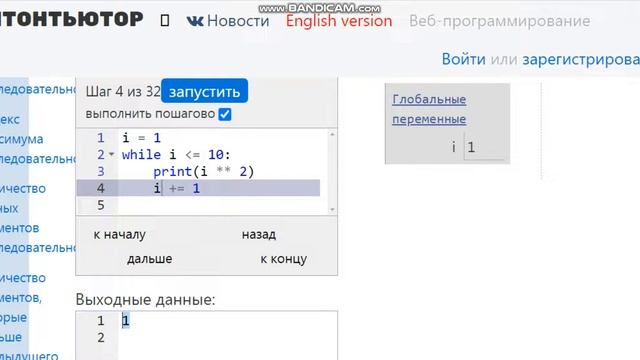640x360 pixels.
Task: Open Глобальные переменные link
Action: coord(429,109)
